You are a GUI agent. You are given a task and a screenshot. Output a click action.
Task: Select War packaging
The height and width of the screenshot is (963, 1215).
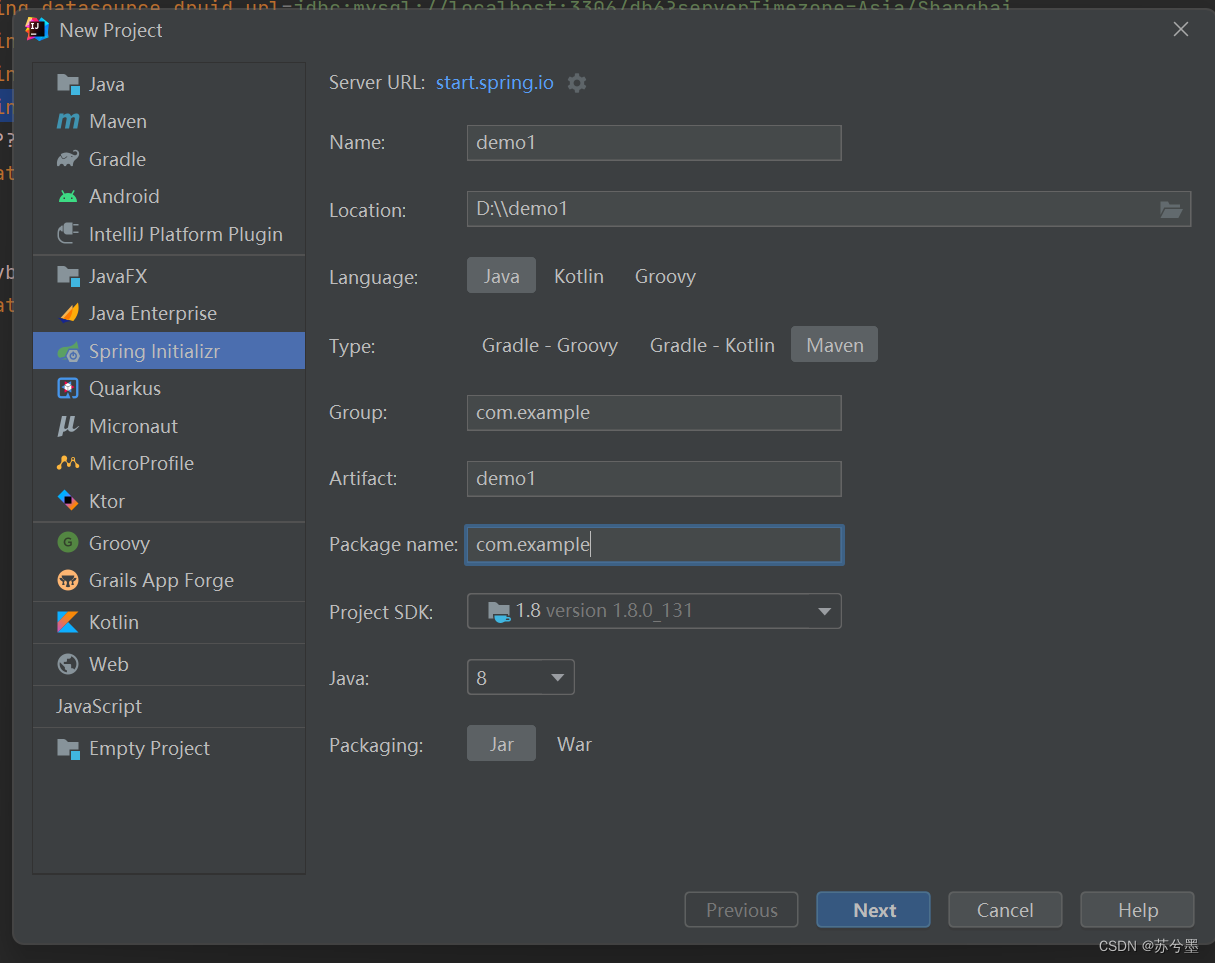574,744
